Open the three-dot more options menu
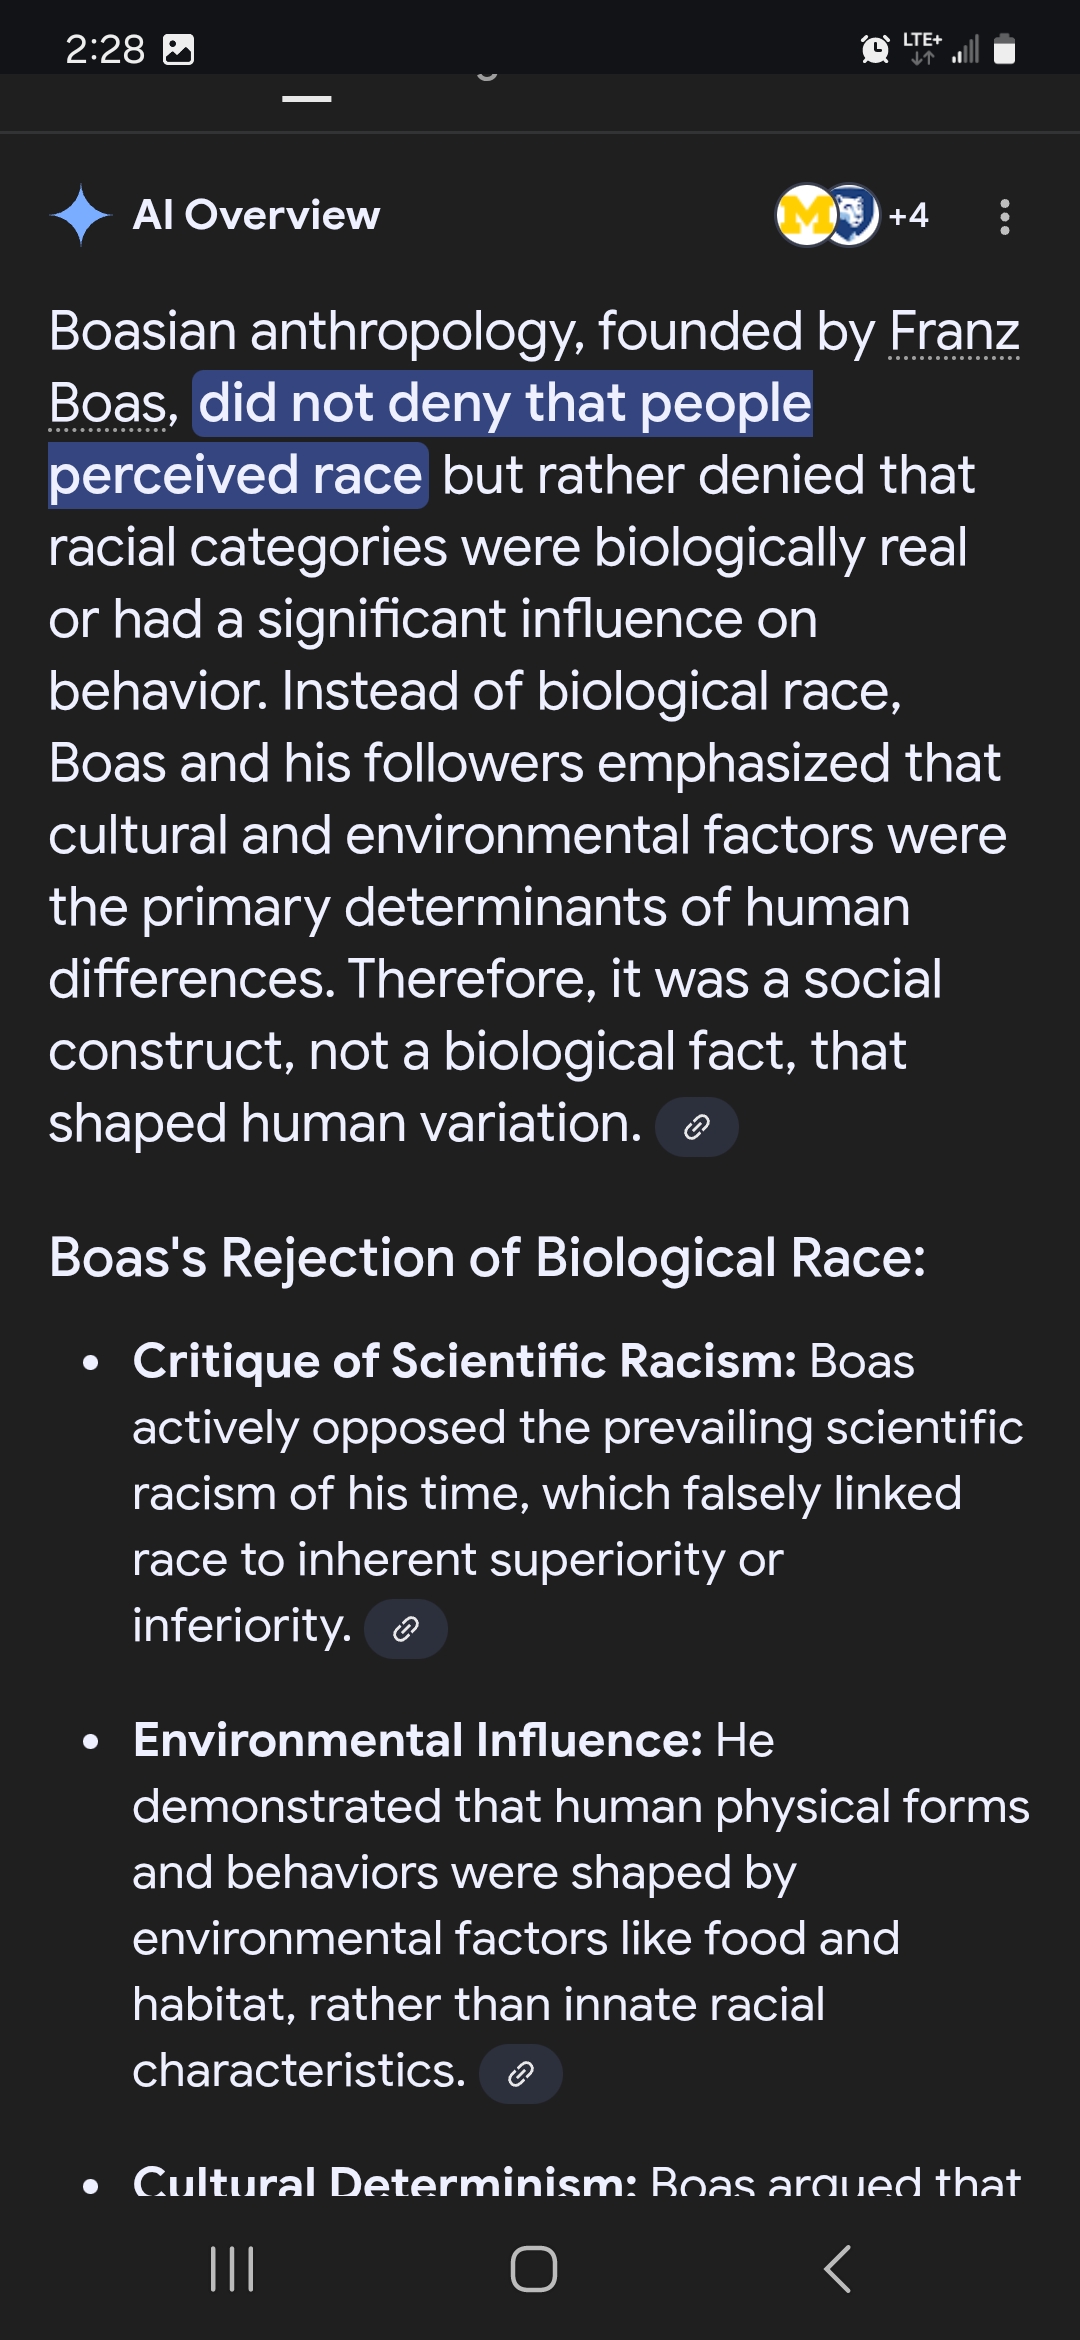This screenshot has width=1080, height=2340. pyautogui.click(x=1005, y=216)
